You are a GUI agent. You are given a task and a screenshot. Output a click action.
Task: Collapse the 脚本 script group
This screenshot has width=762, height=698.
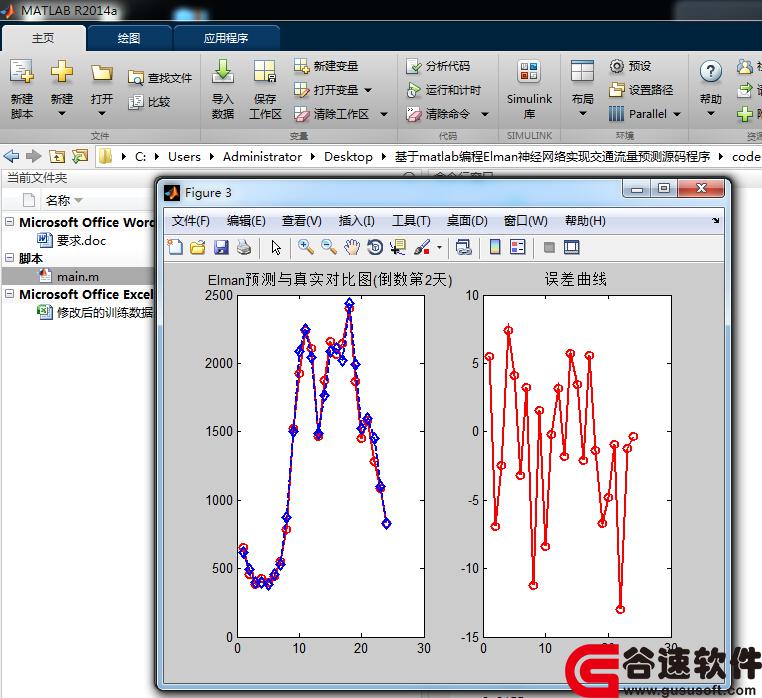point(9,258)
